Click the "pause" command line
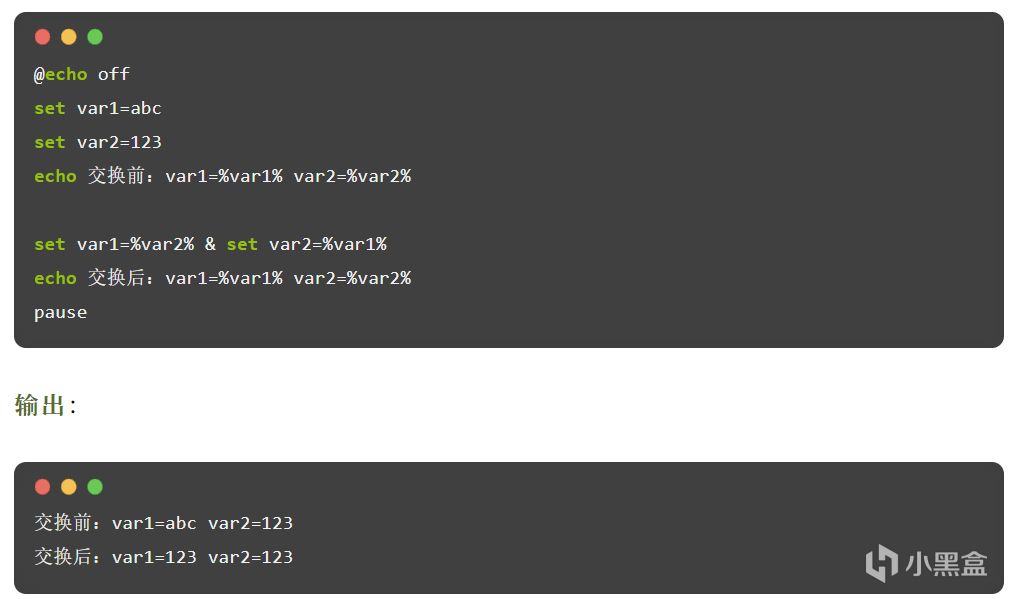The width and height of the screenshot is (1017, 599). [x=60, y=312]
